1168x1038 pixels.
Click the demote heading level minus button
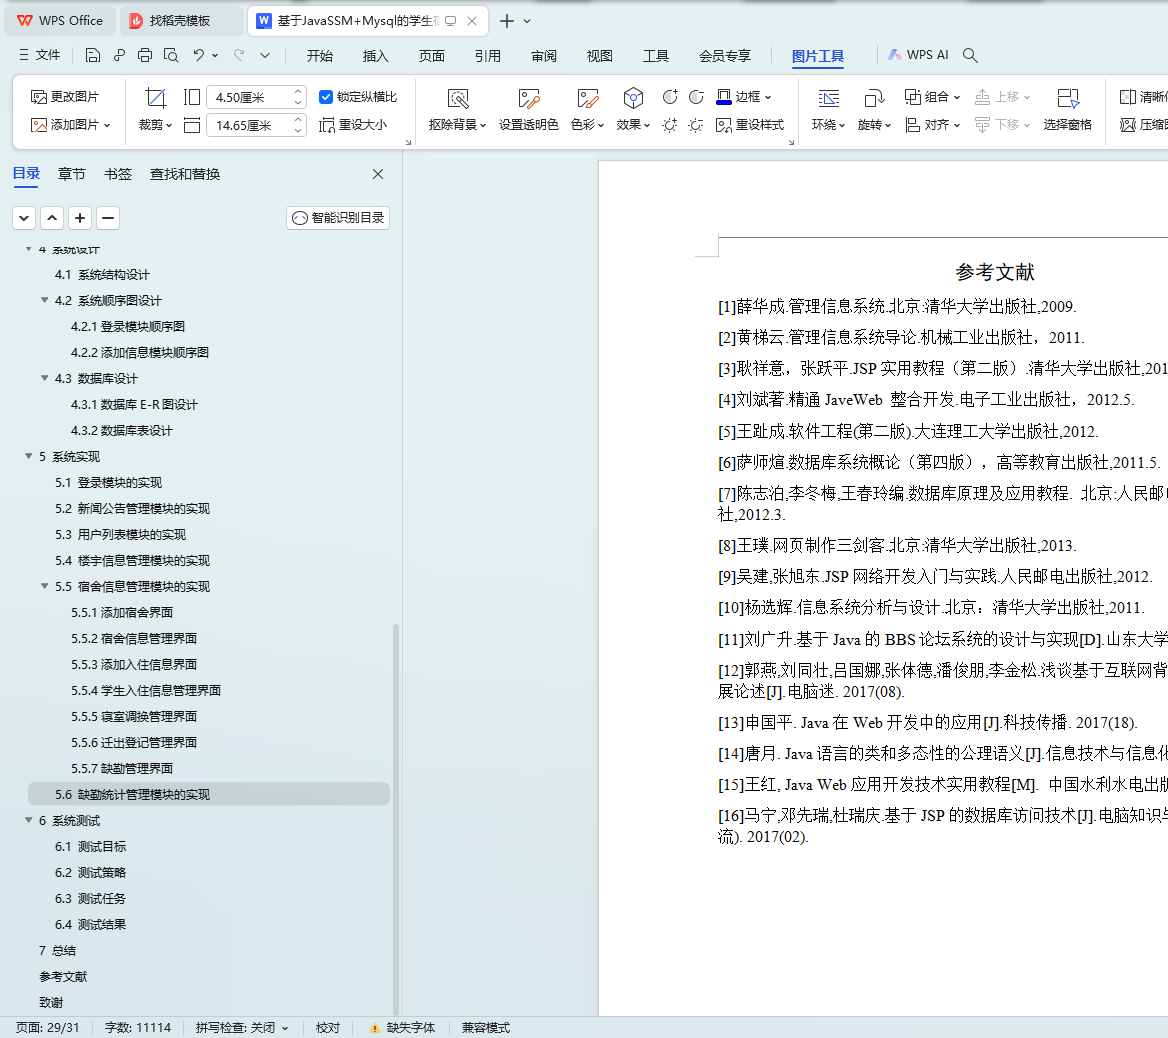[108, 218]
